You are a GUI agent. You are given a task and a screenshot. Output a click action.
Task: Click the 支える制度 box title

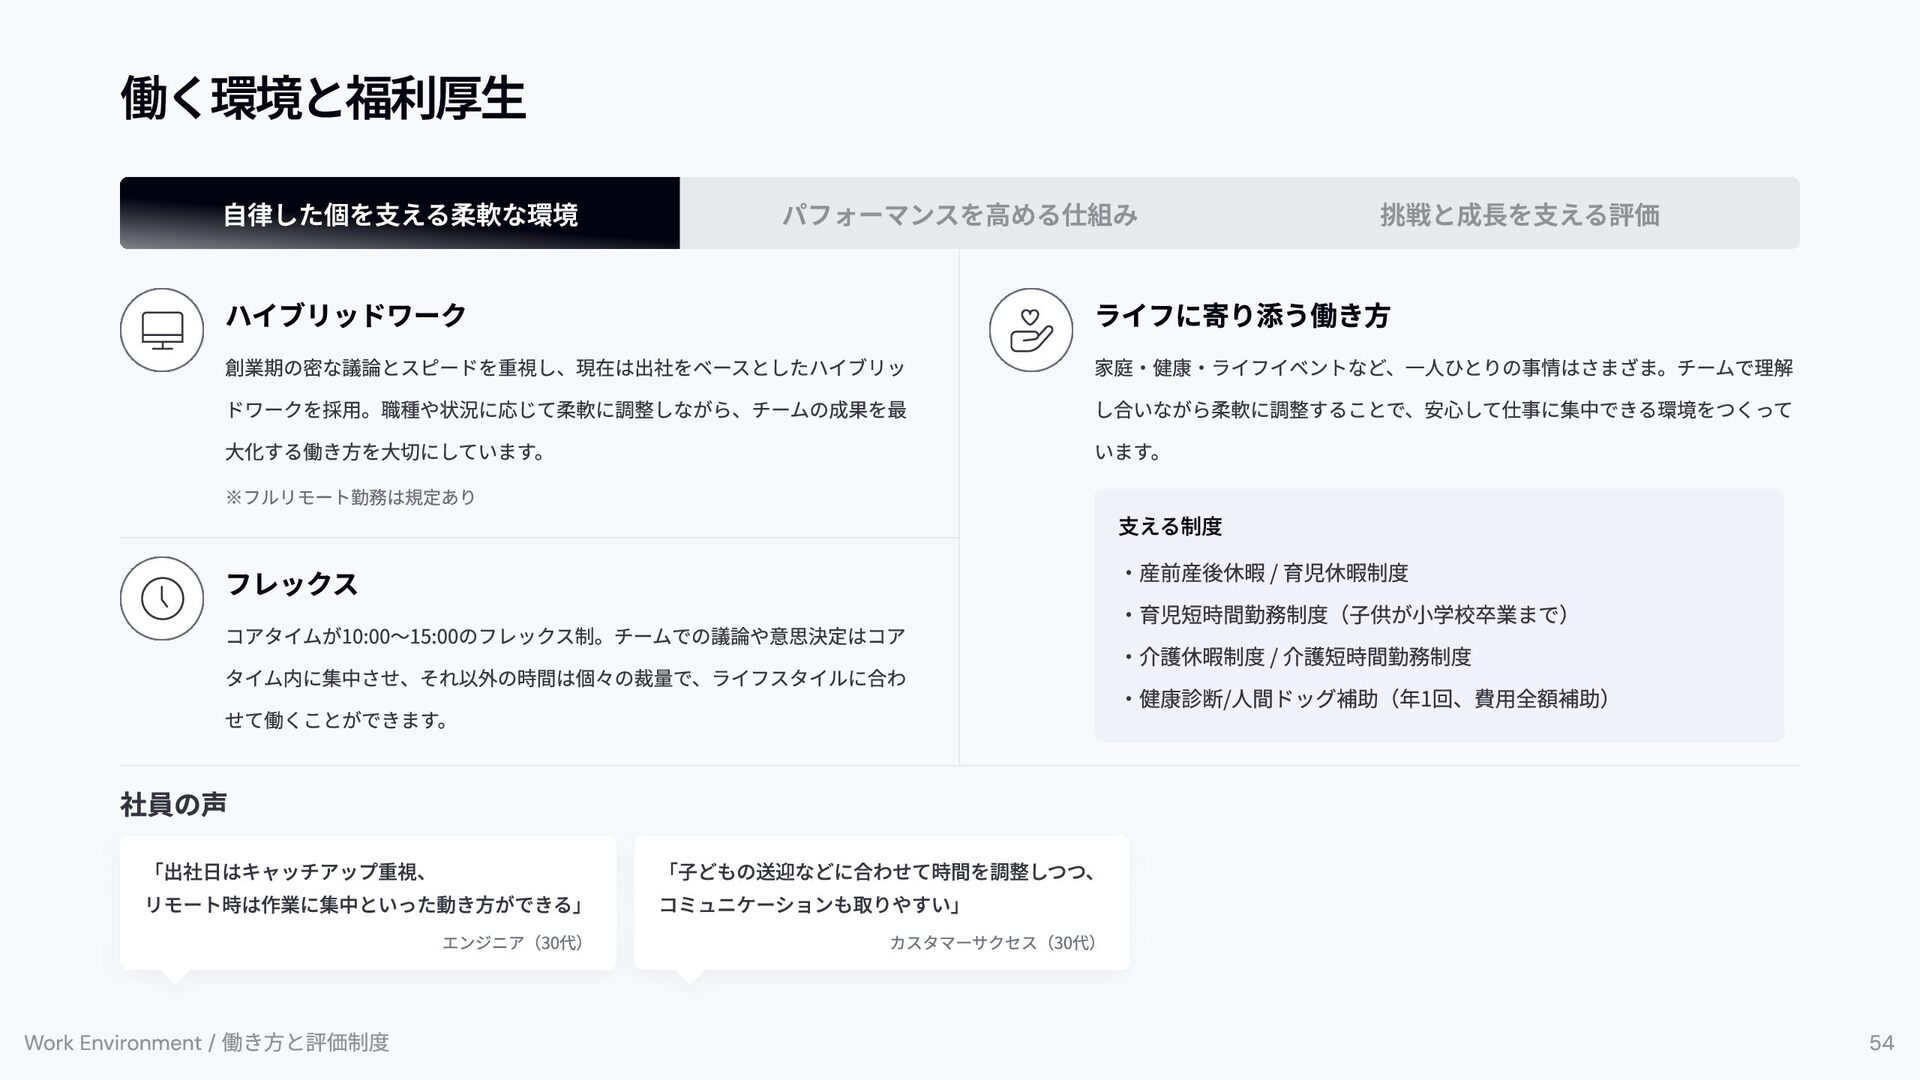pyautogui.click(x=1170, y=526)
